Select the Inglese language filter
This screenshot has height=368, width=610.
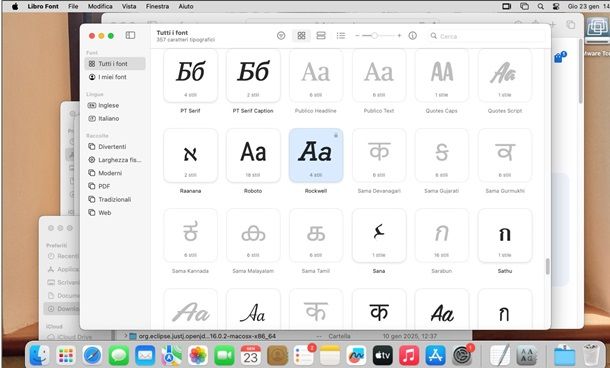pyautogui.click(x=115, y=105)
